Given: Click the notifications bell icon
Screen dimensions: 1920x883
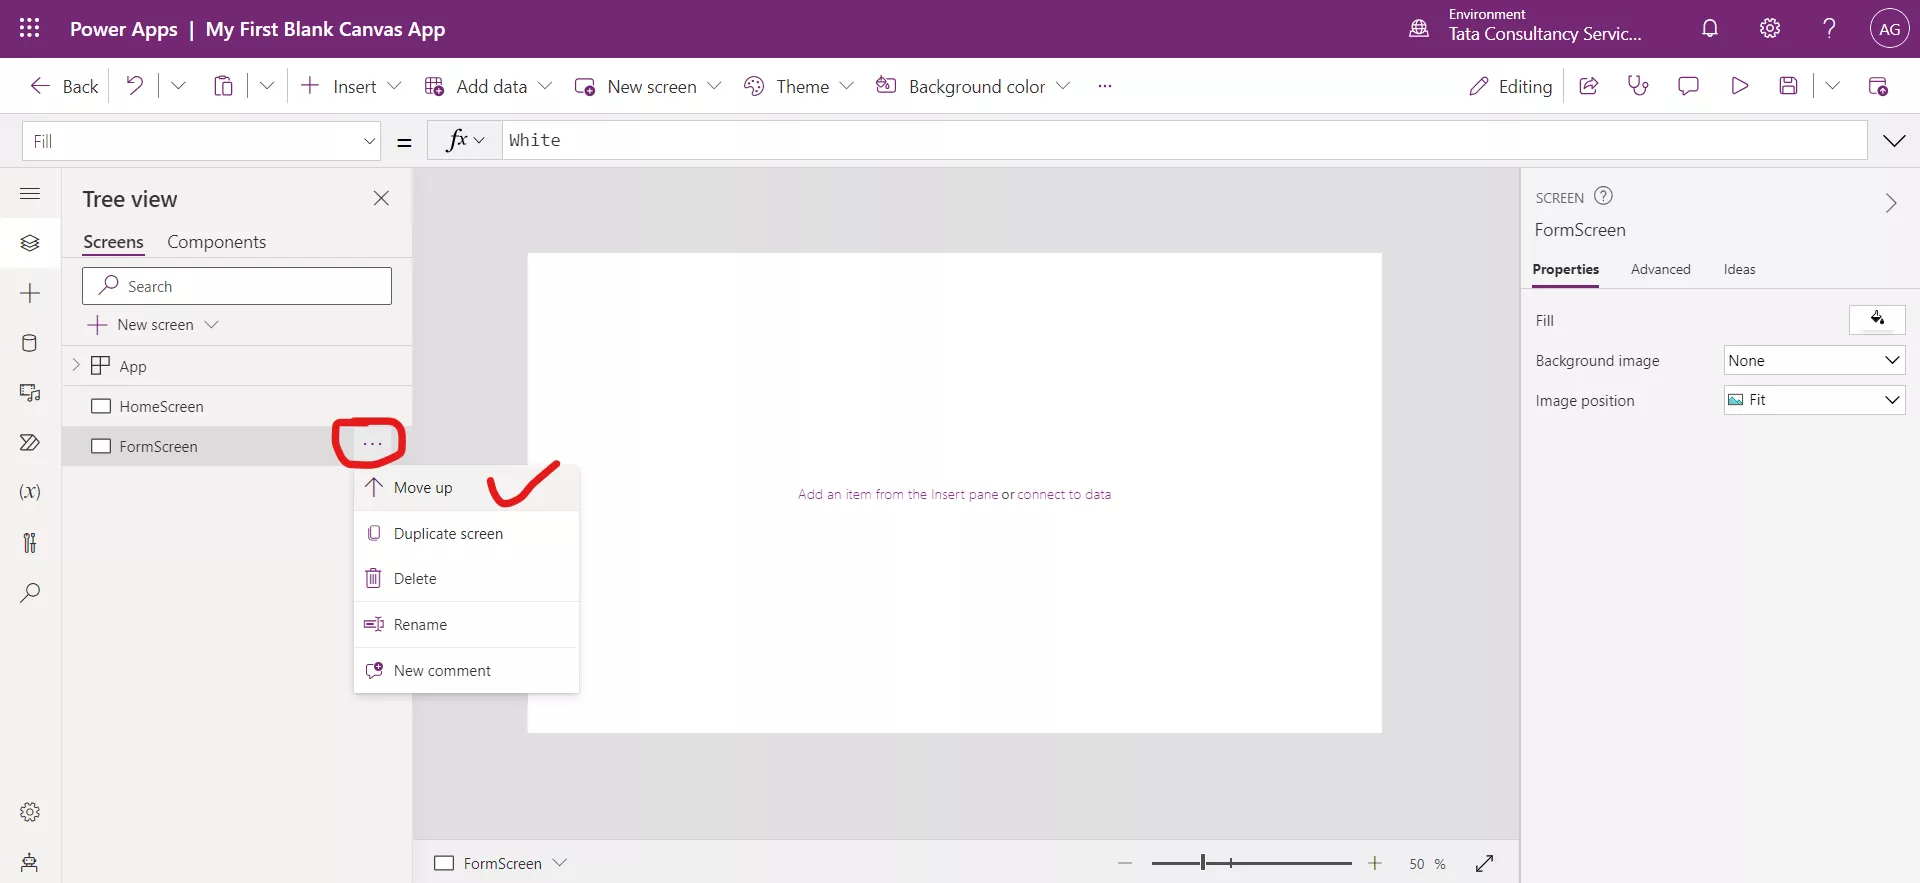Looking at the screenshot, I should 1710,28.
